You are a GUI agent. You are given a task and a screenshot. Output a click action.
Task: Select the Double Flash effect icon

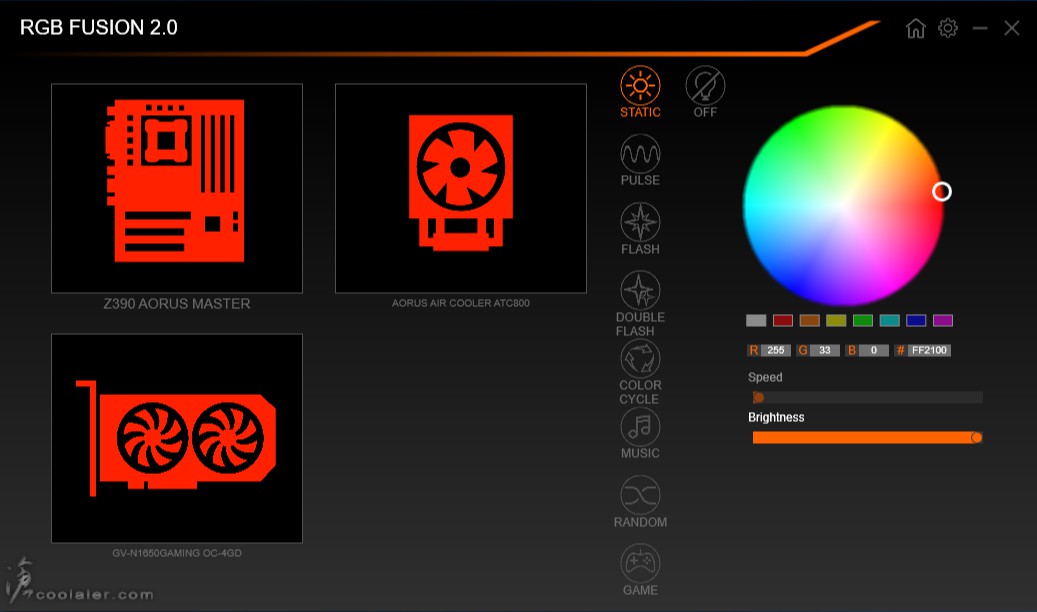click(x=640, y=290)
